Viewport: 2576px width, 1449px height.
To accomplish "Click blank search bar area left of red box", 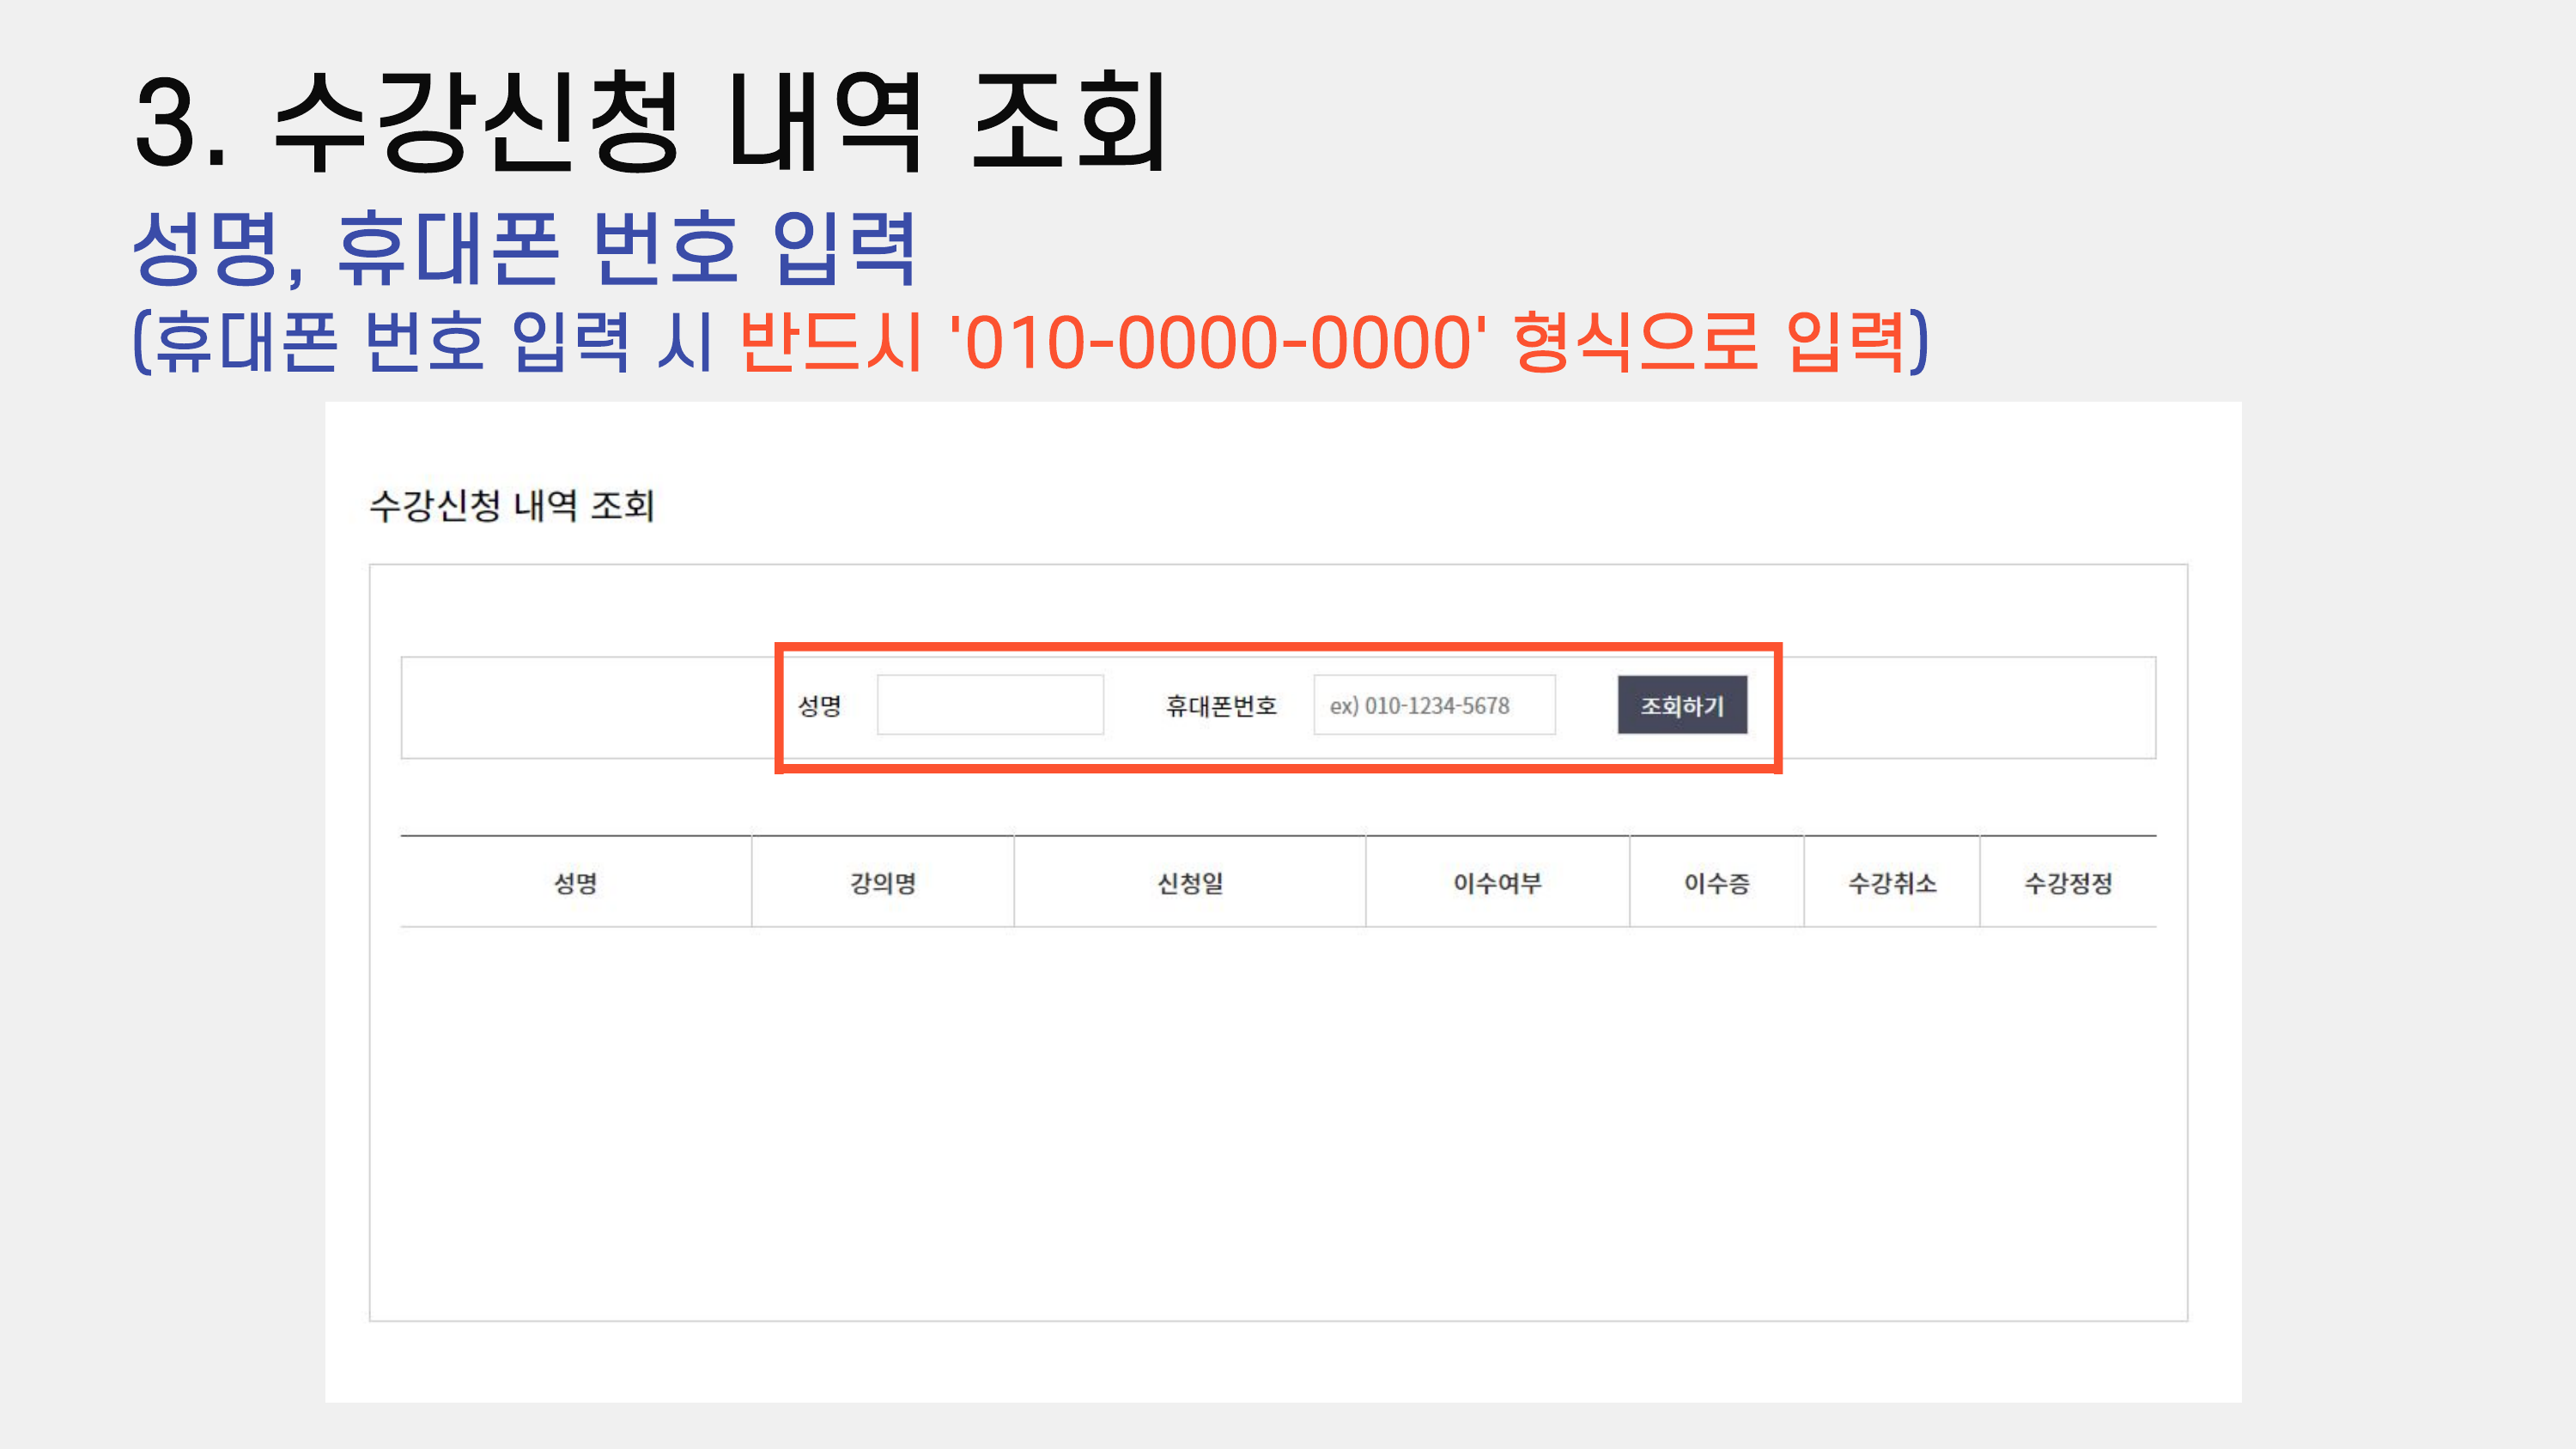I will [588, 707].
